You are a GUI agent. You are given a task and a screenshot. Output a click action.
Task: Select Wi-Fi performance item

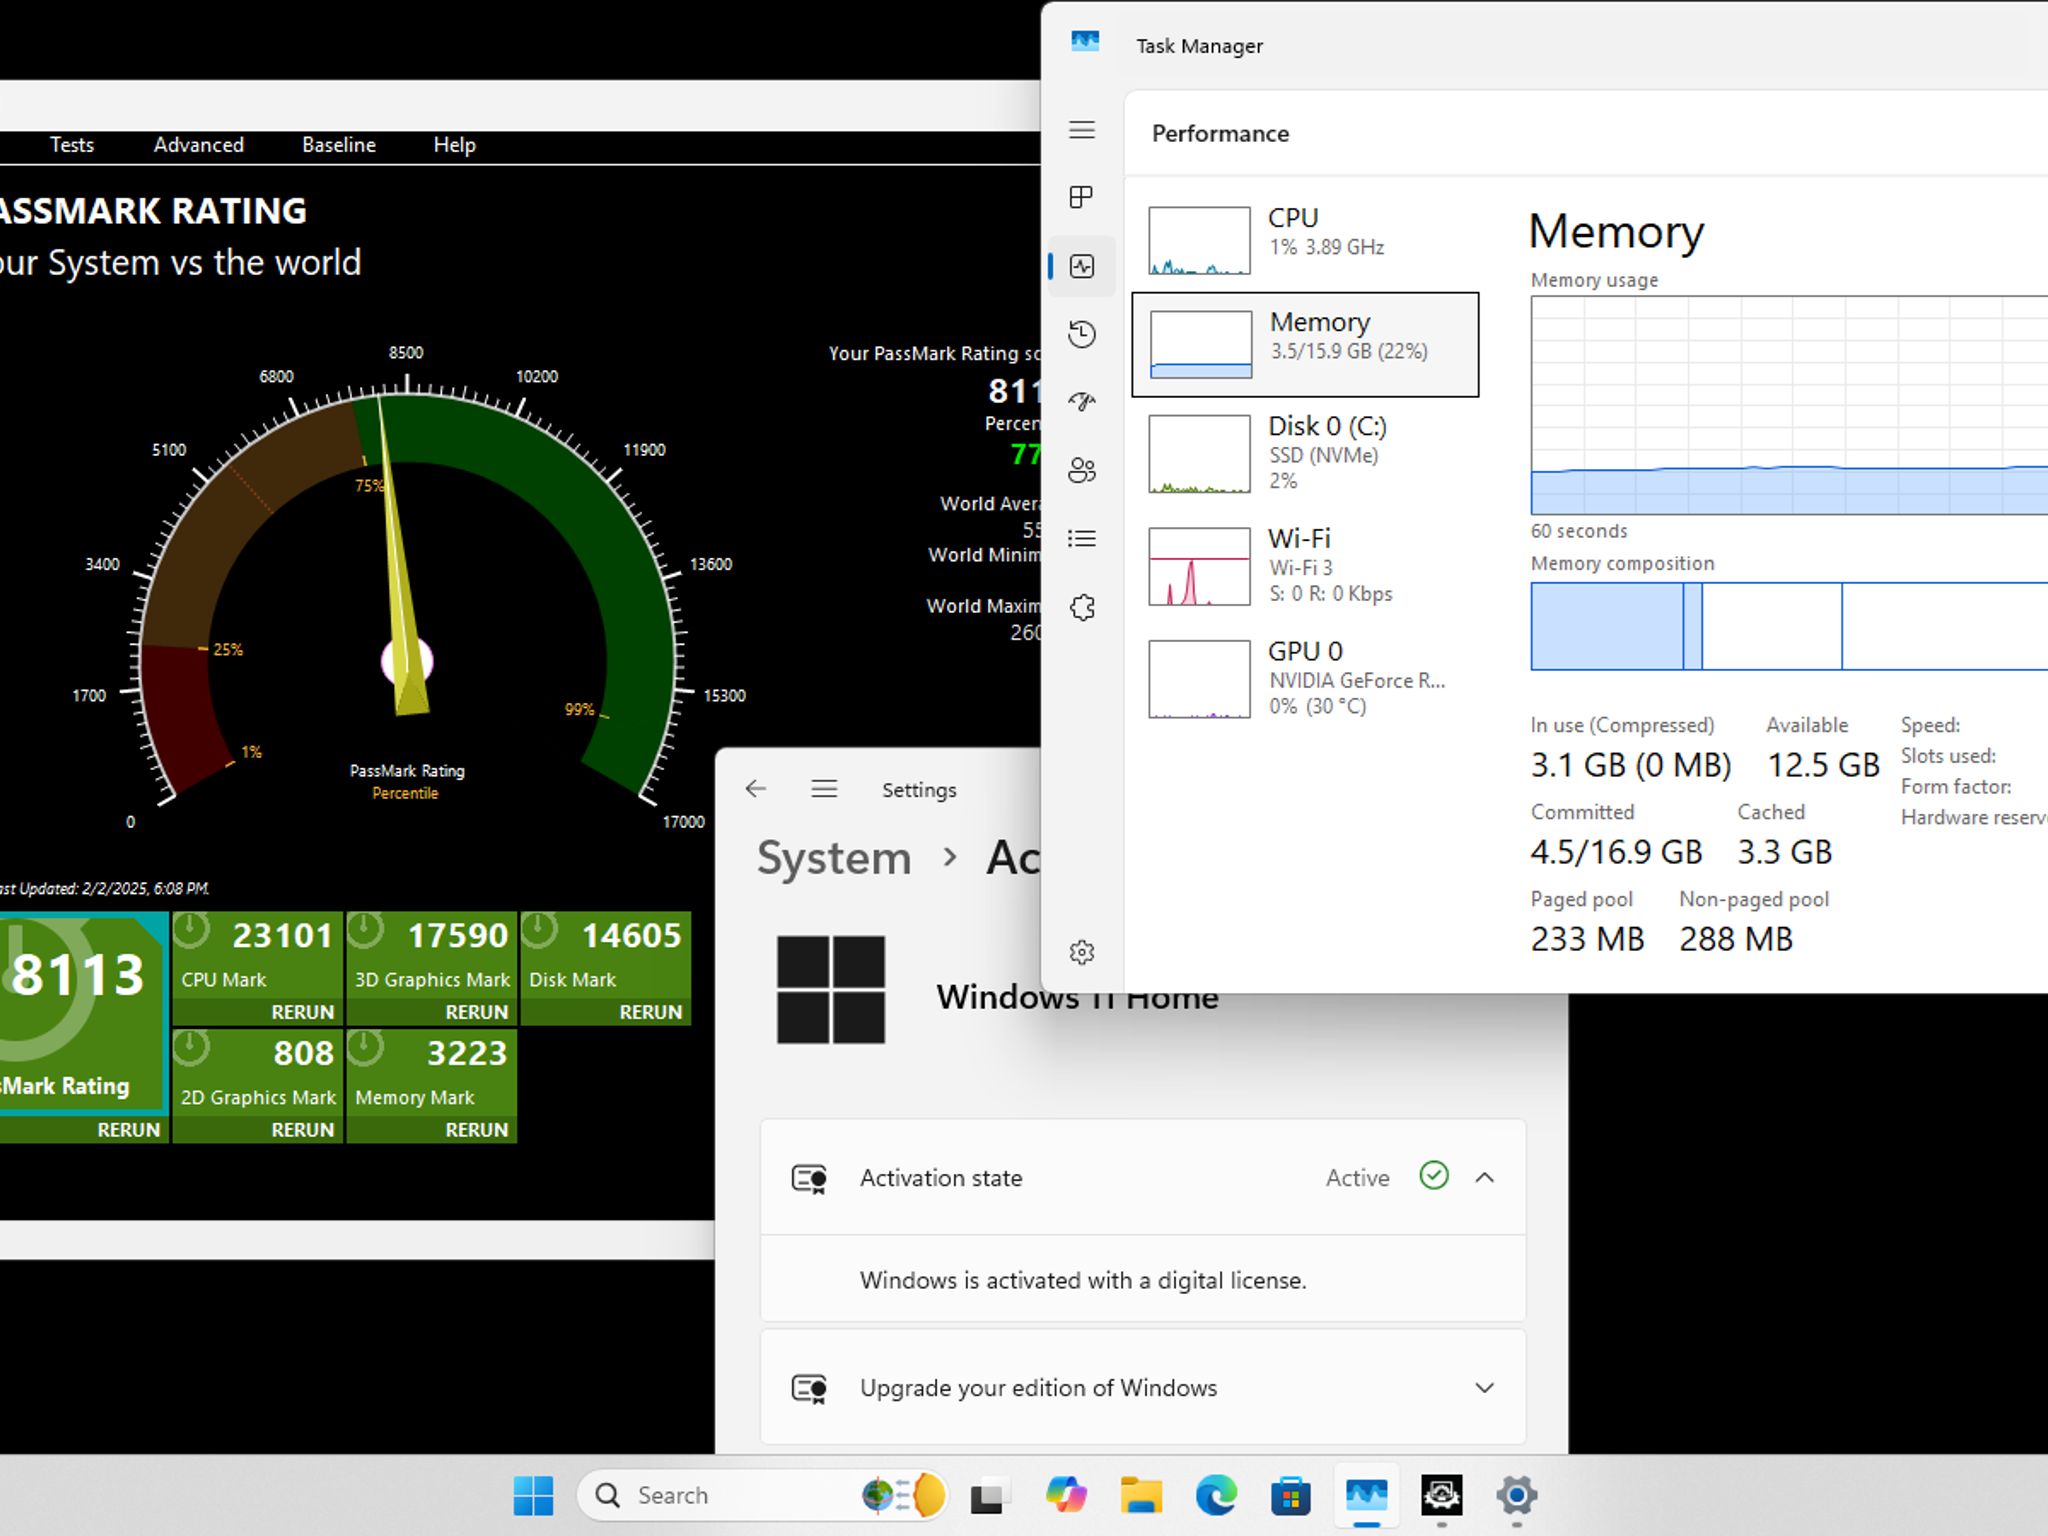(x=1305, y=566)
